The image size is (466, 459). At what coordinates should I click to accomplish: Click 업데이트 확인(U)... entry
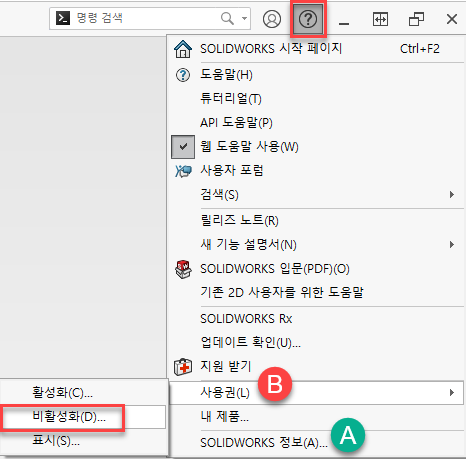click(250, 342)
